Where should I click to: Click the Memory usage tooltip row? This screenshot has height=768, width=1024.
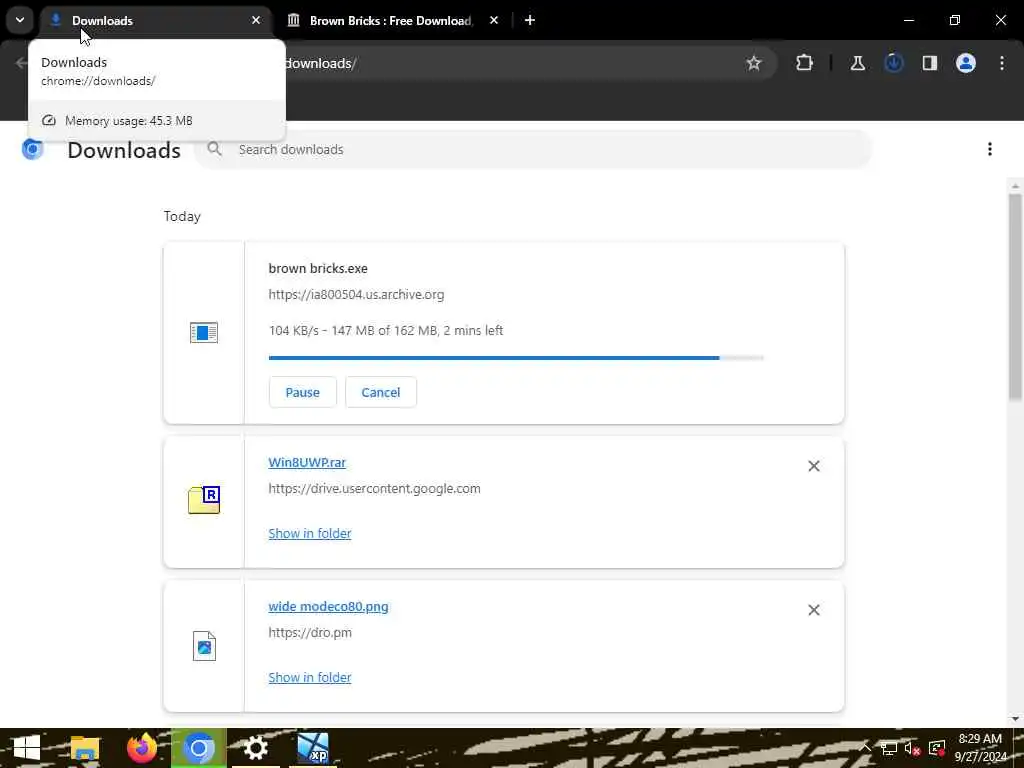tap(157, 121)
